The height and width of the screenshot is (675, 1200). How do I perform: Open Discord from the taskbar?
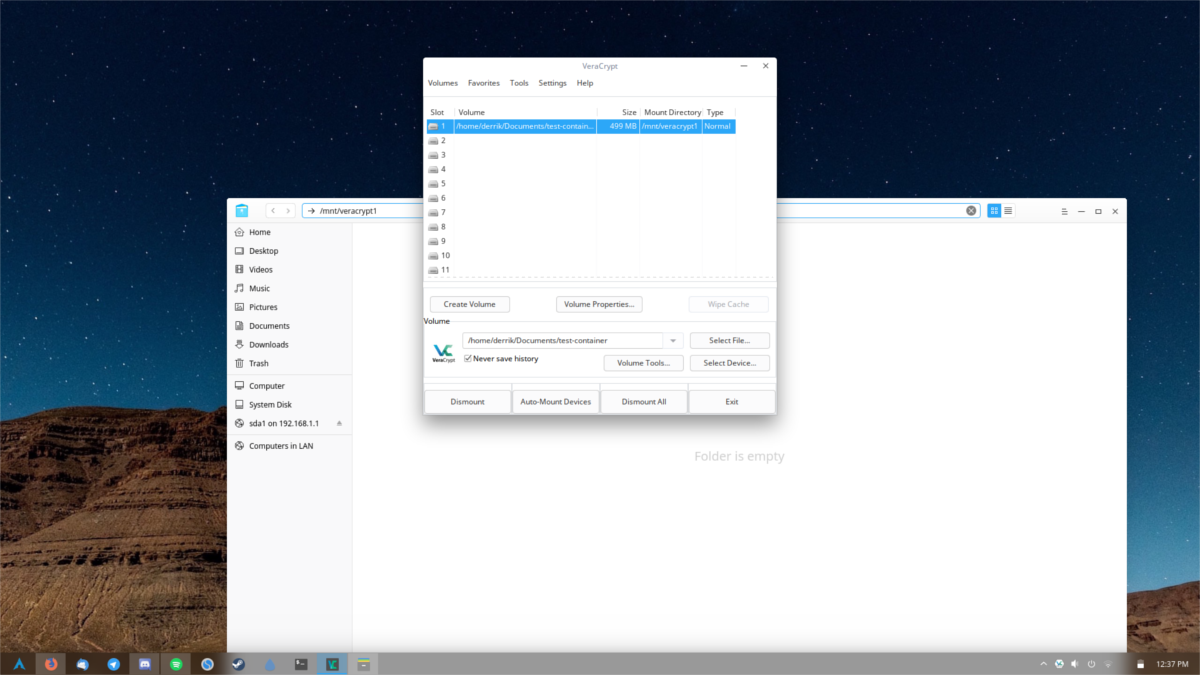[x=144, y=663]
